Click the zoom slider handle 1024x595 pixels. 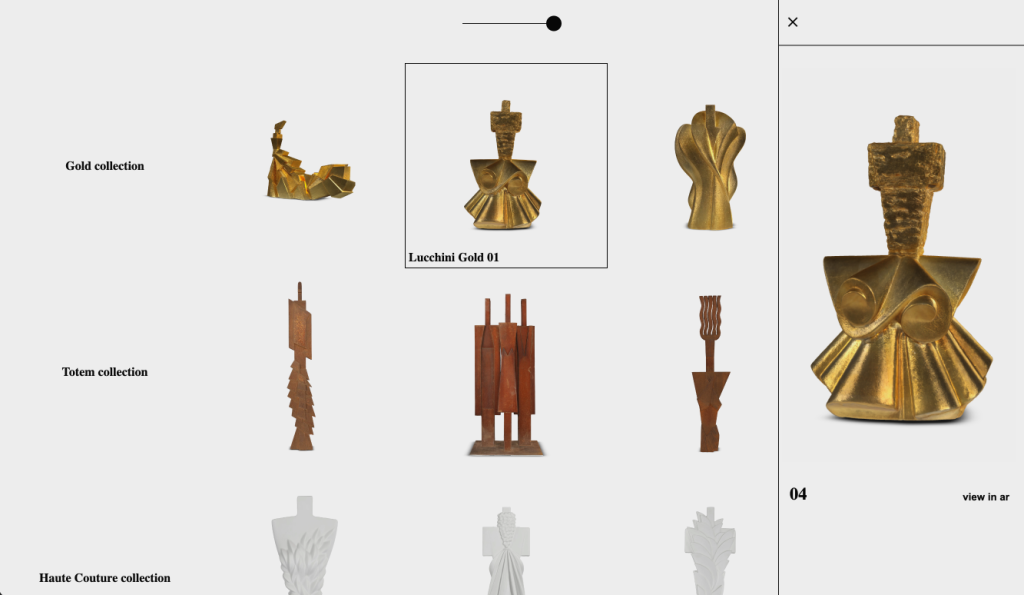point(554,24)
